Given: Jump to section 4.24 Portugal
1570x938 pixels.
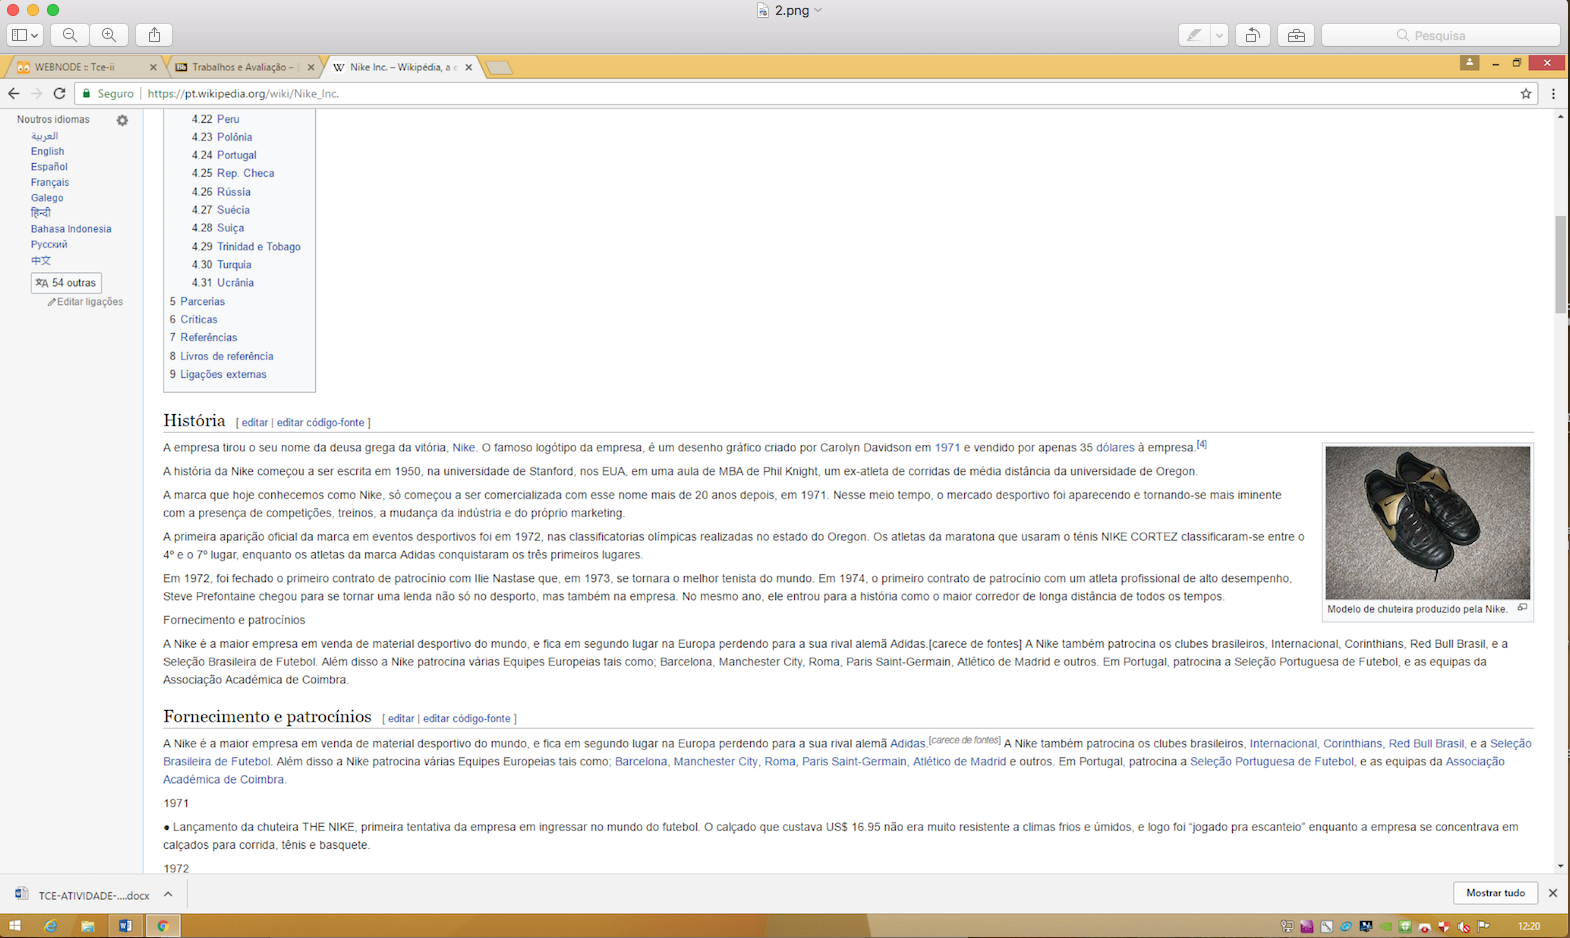Looking at the screenshot, I should (236, 155).
